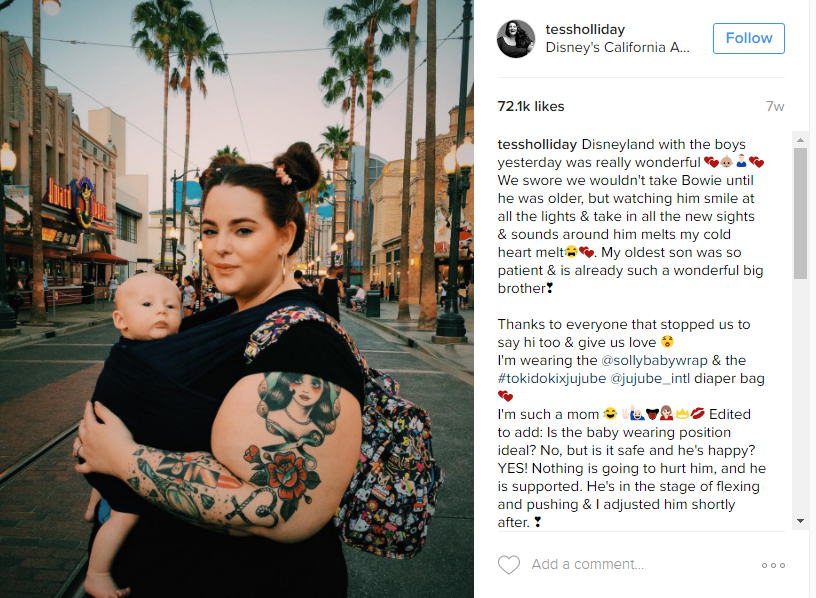Click the crown emoji in caption
The width and height of the screenshot is (816, 598).
point(682,414)
